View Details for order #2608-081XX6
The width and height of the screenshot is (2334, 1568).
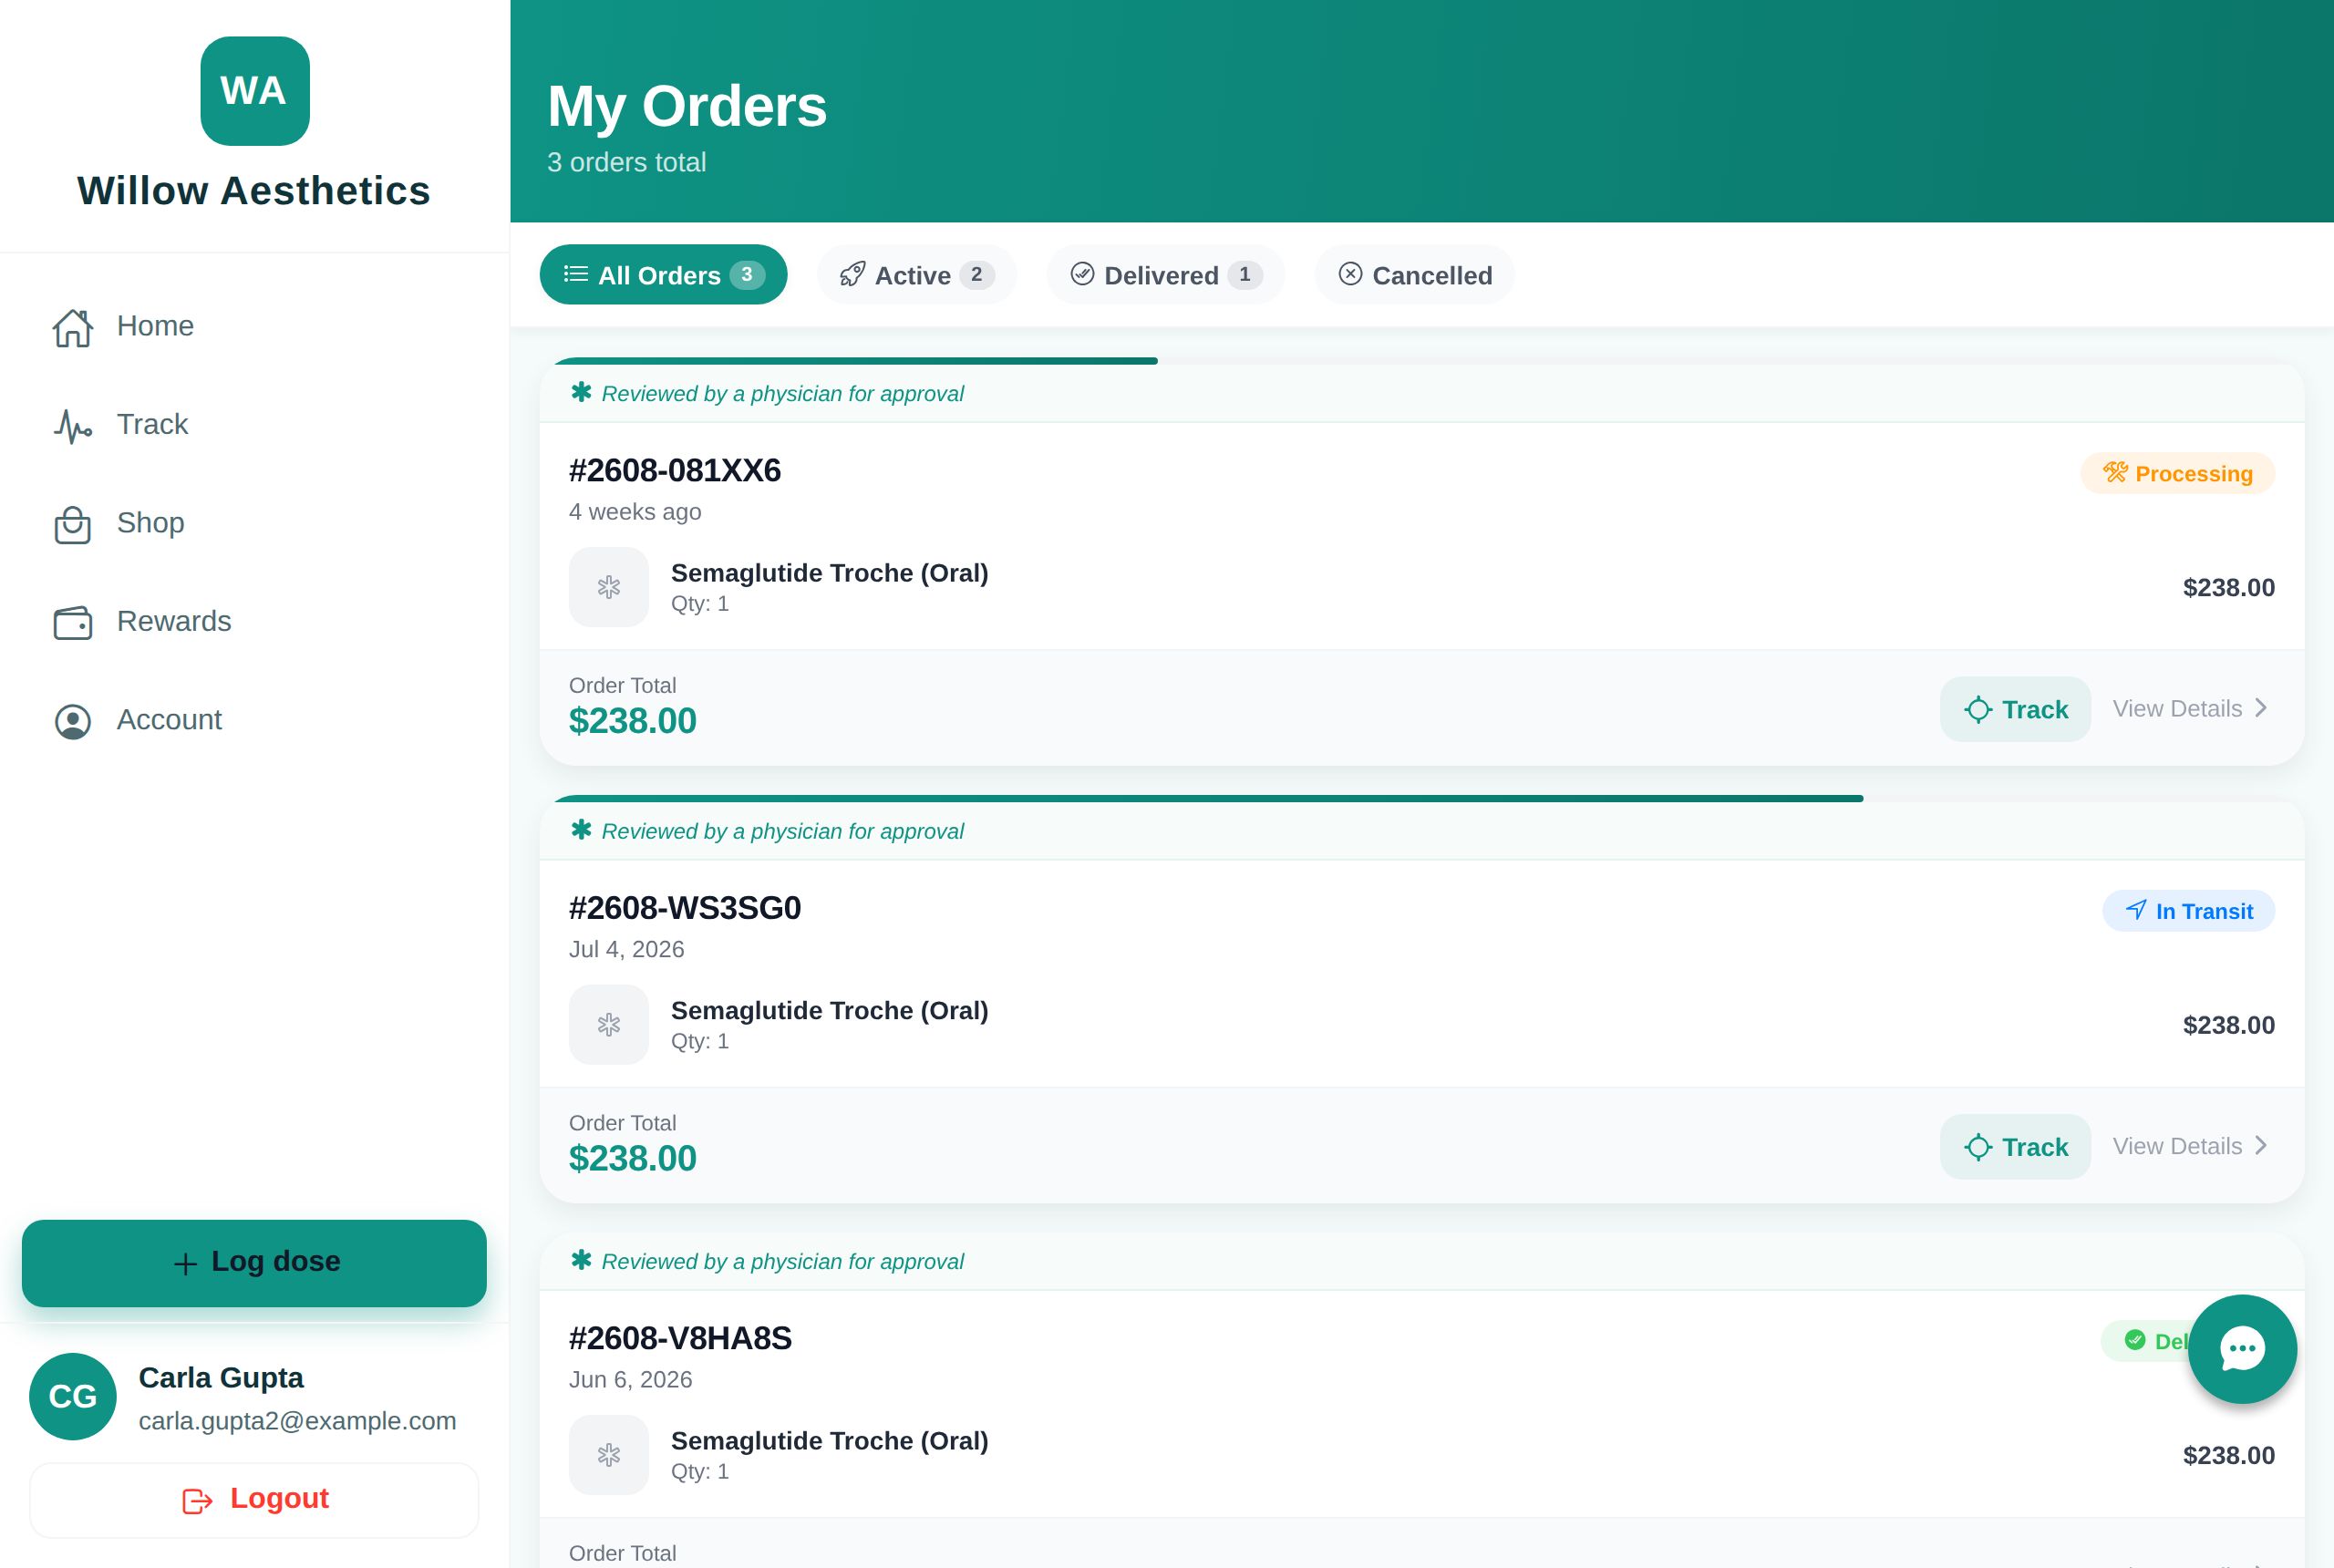2190,709
